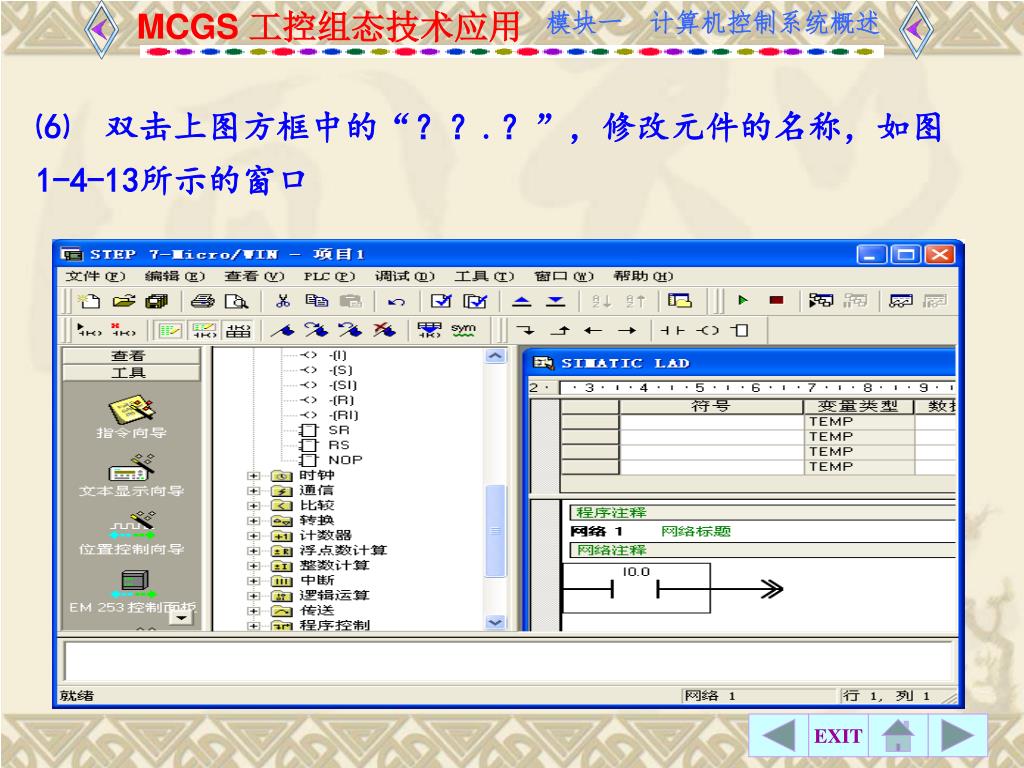This screenshot has height=768, width=1024.
Task: Click the 查看 navigation bar button
Action: pyautogui.click(x=131, y=356)
